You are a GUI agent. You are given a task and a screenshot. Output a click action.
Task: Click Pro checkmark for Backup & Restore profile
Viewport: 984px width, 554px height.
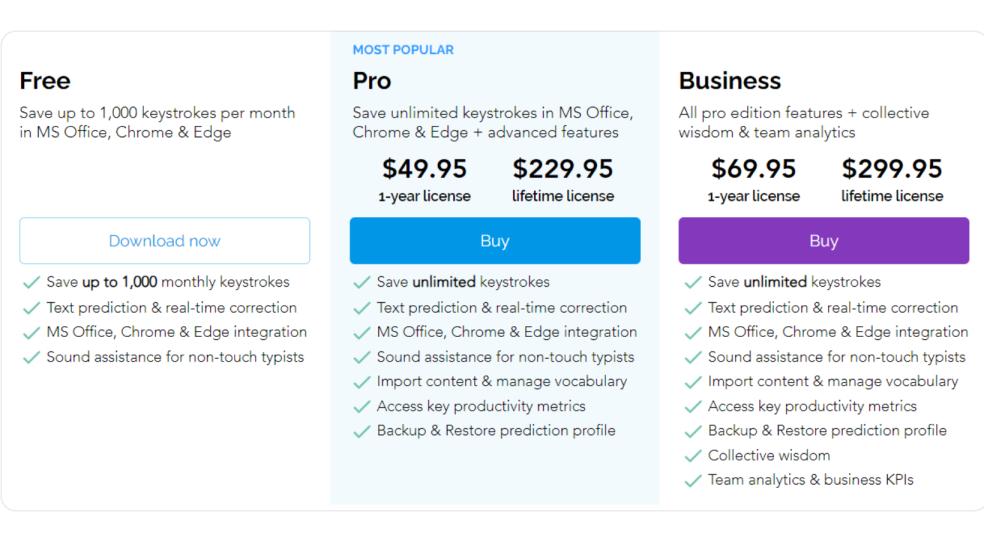pyautogui.click(x=361, y=432)
